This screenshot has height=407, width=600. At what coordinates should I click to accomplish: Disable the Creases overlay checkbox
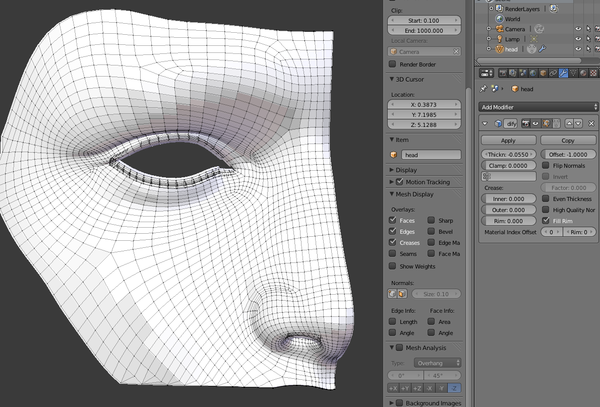point(393,242)
